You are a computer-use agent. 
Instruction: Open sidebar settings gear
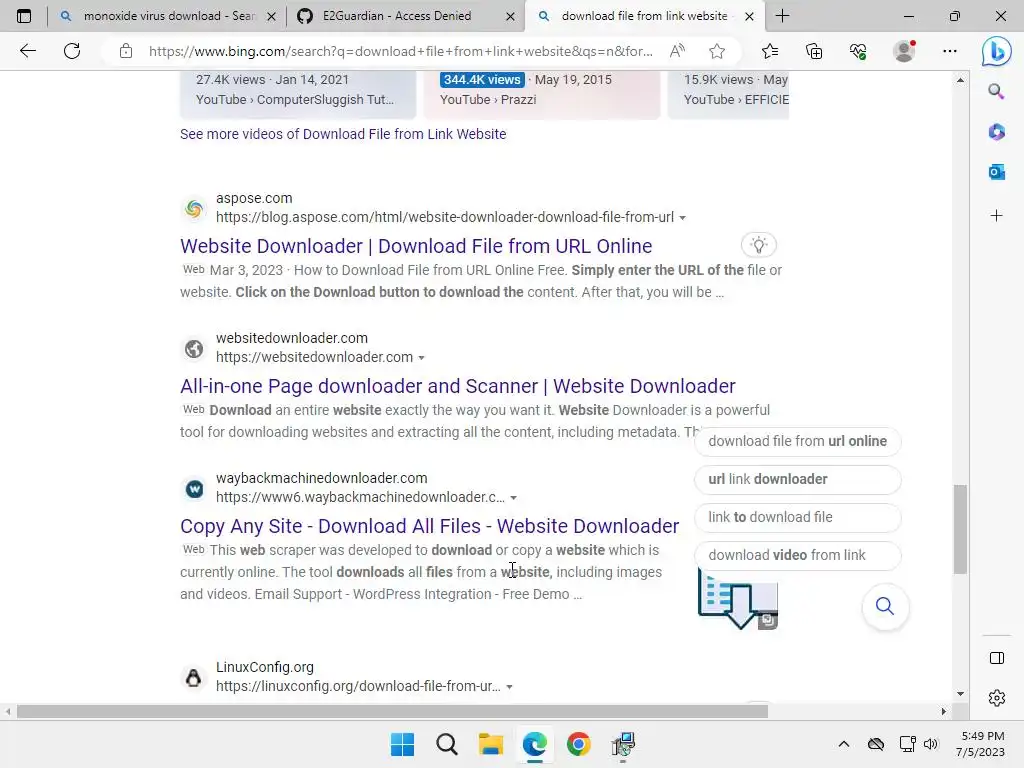(997, 698)
